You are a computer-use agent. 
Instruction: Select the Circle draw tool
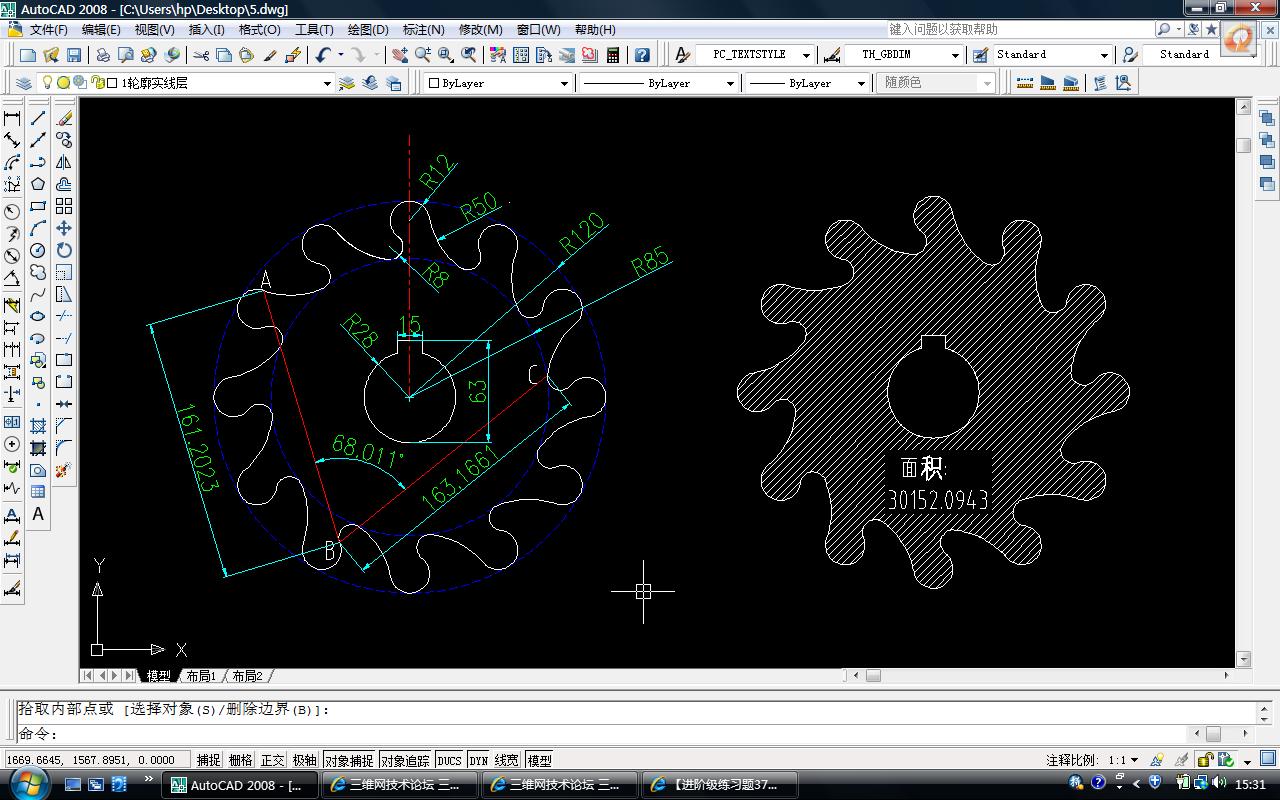[38, 250]
